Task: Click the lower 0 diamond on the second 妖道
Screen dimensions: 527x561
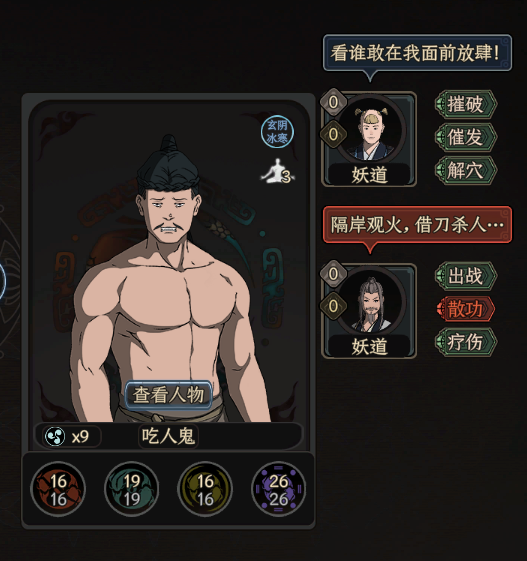Action: [x=333, y=306]
